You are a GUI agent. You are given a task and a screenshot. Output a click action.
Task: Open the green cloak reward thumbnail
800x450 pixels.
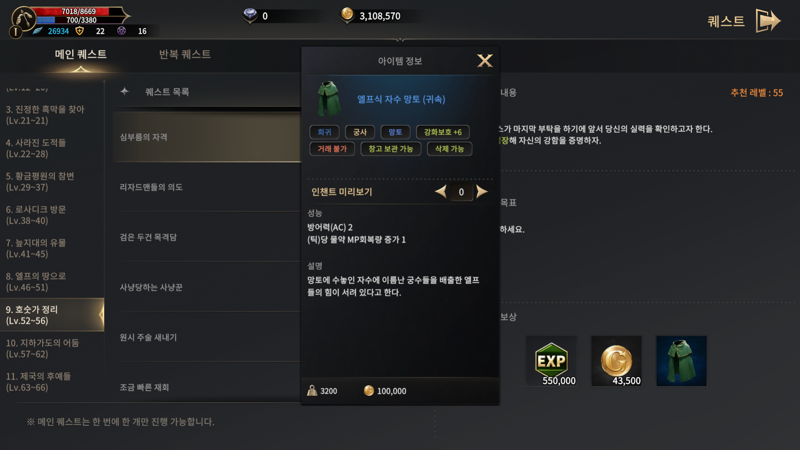coord(681,361)
